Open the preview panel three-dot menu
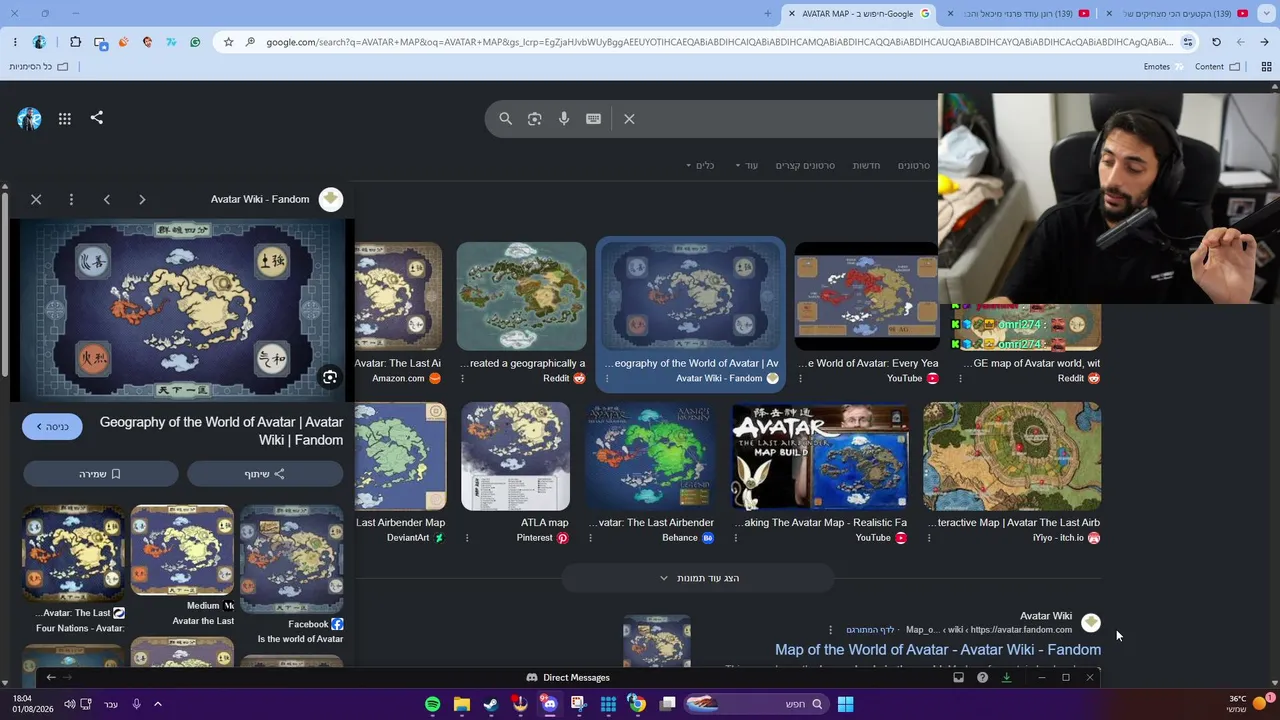 [x=71, y=199]
